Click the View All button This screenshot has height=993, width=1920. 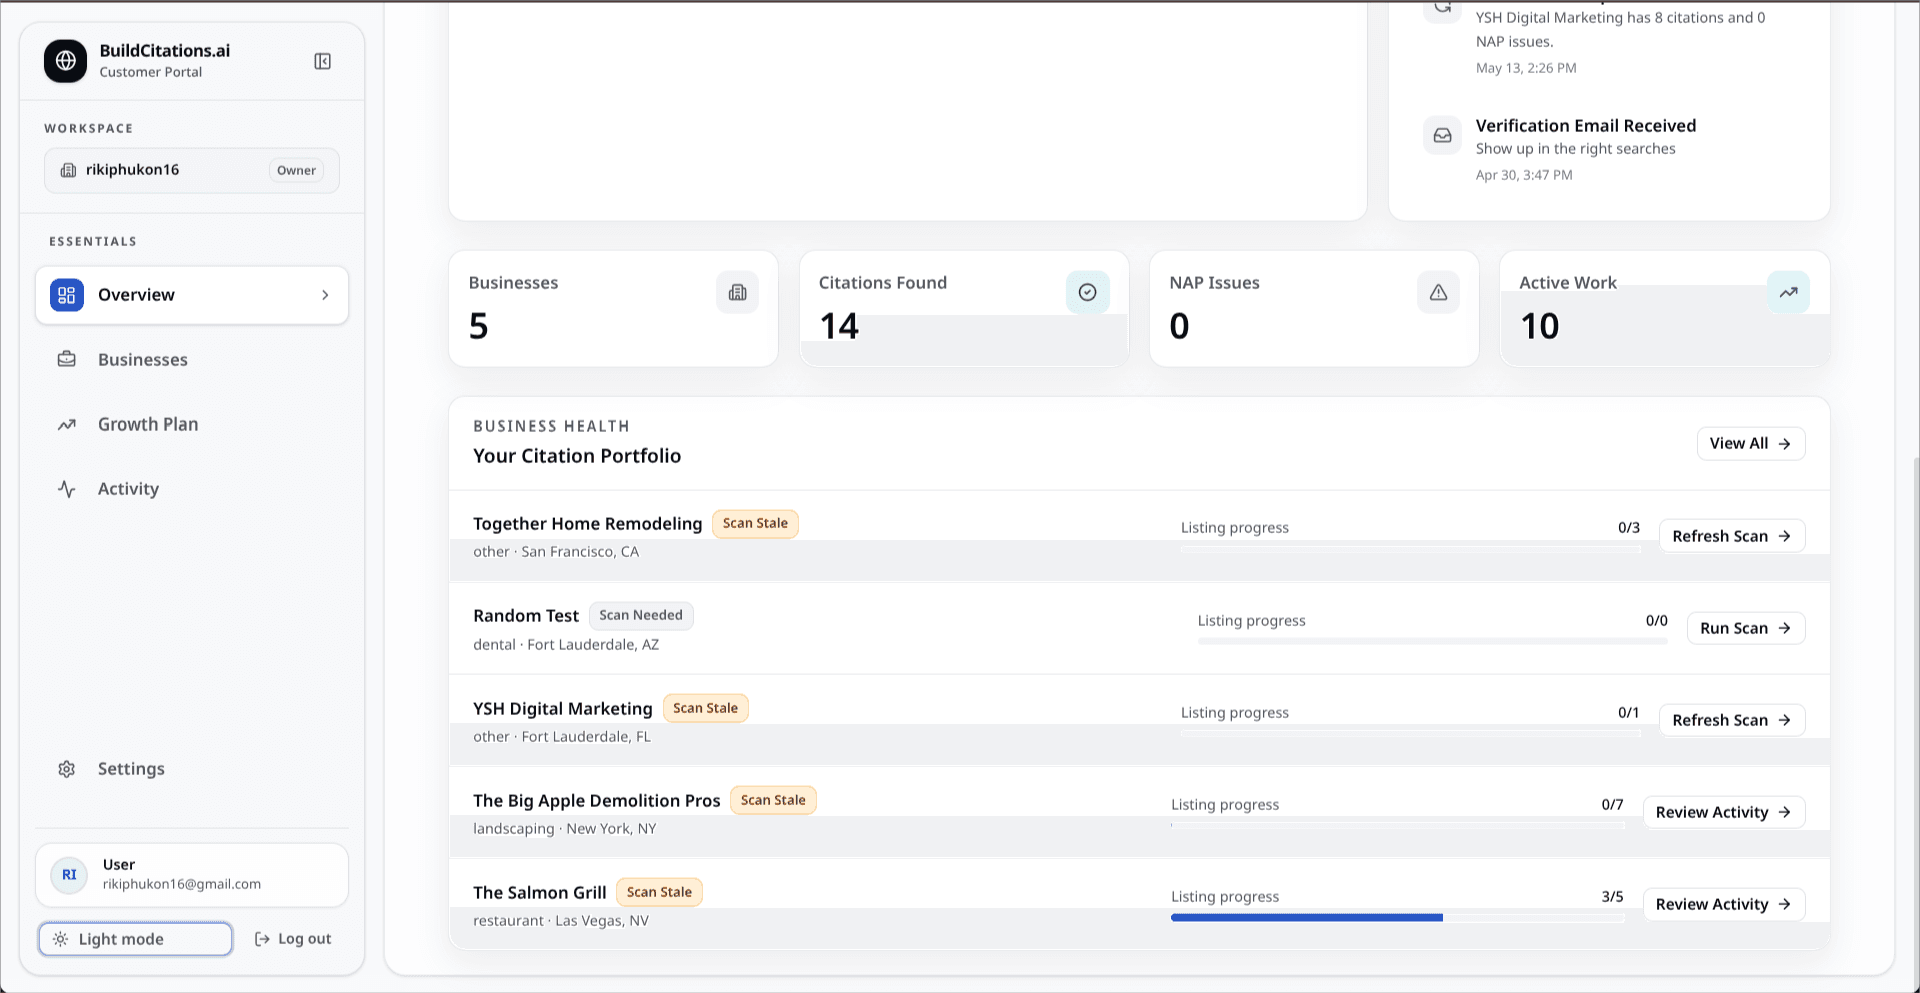click(1751, 444)
